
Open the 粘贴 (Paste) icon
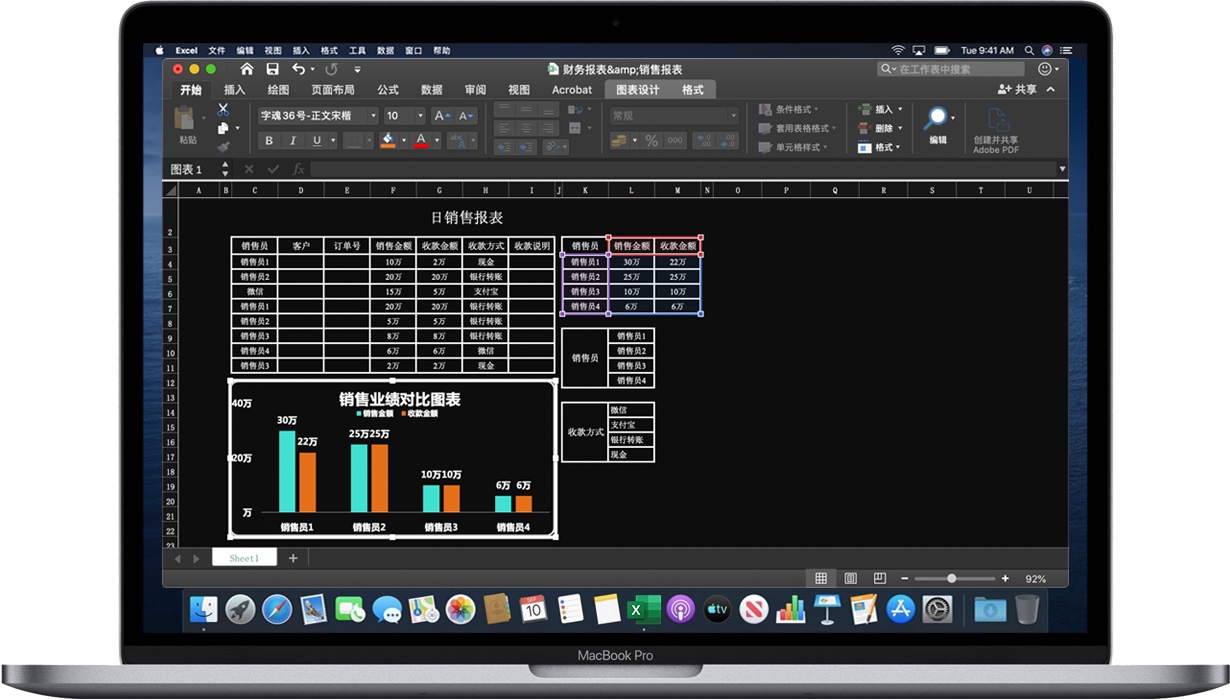(183, 118)
